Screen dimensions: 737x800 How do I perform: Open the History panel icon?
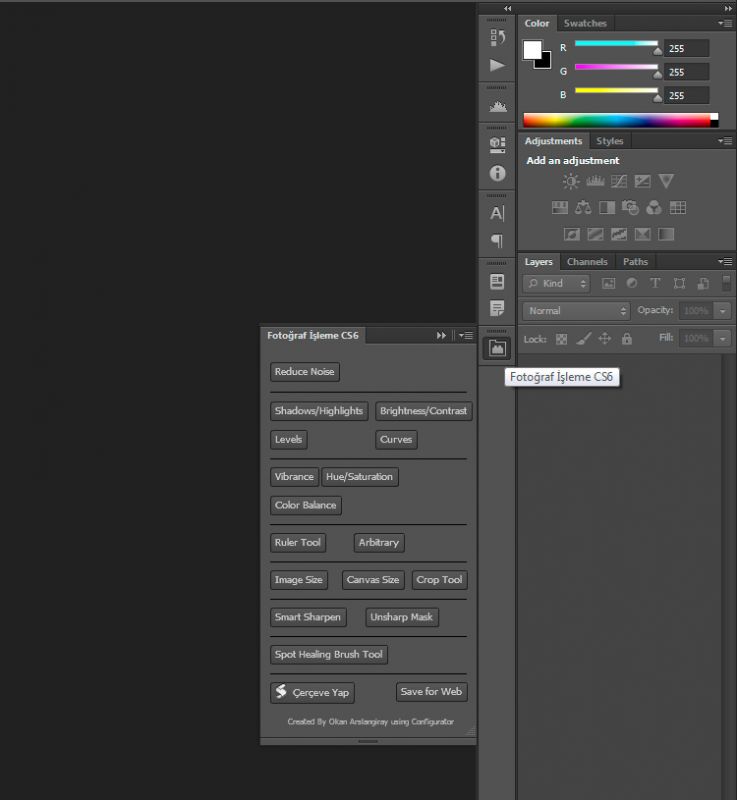coord(497,38)
